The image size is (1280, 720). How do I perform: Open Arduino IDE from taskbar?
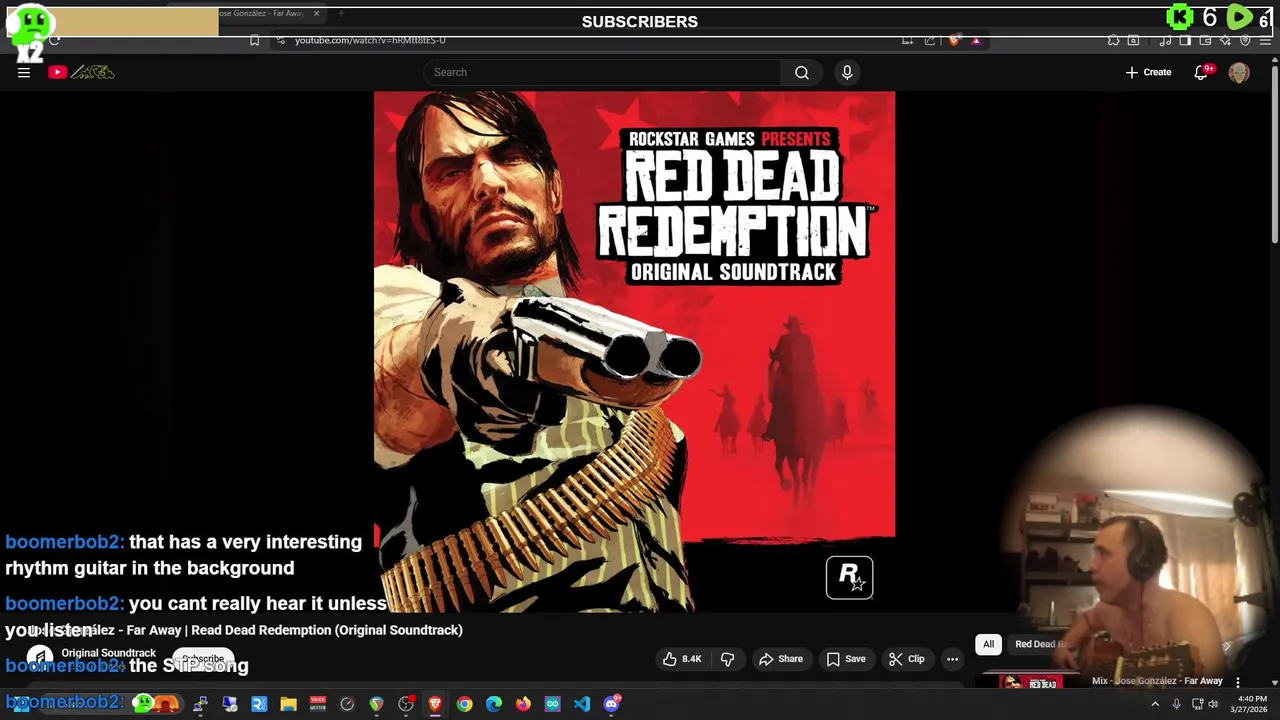coord(552,704)
